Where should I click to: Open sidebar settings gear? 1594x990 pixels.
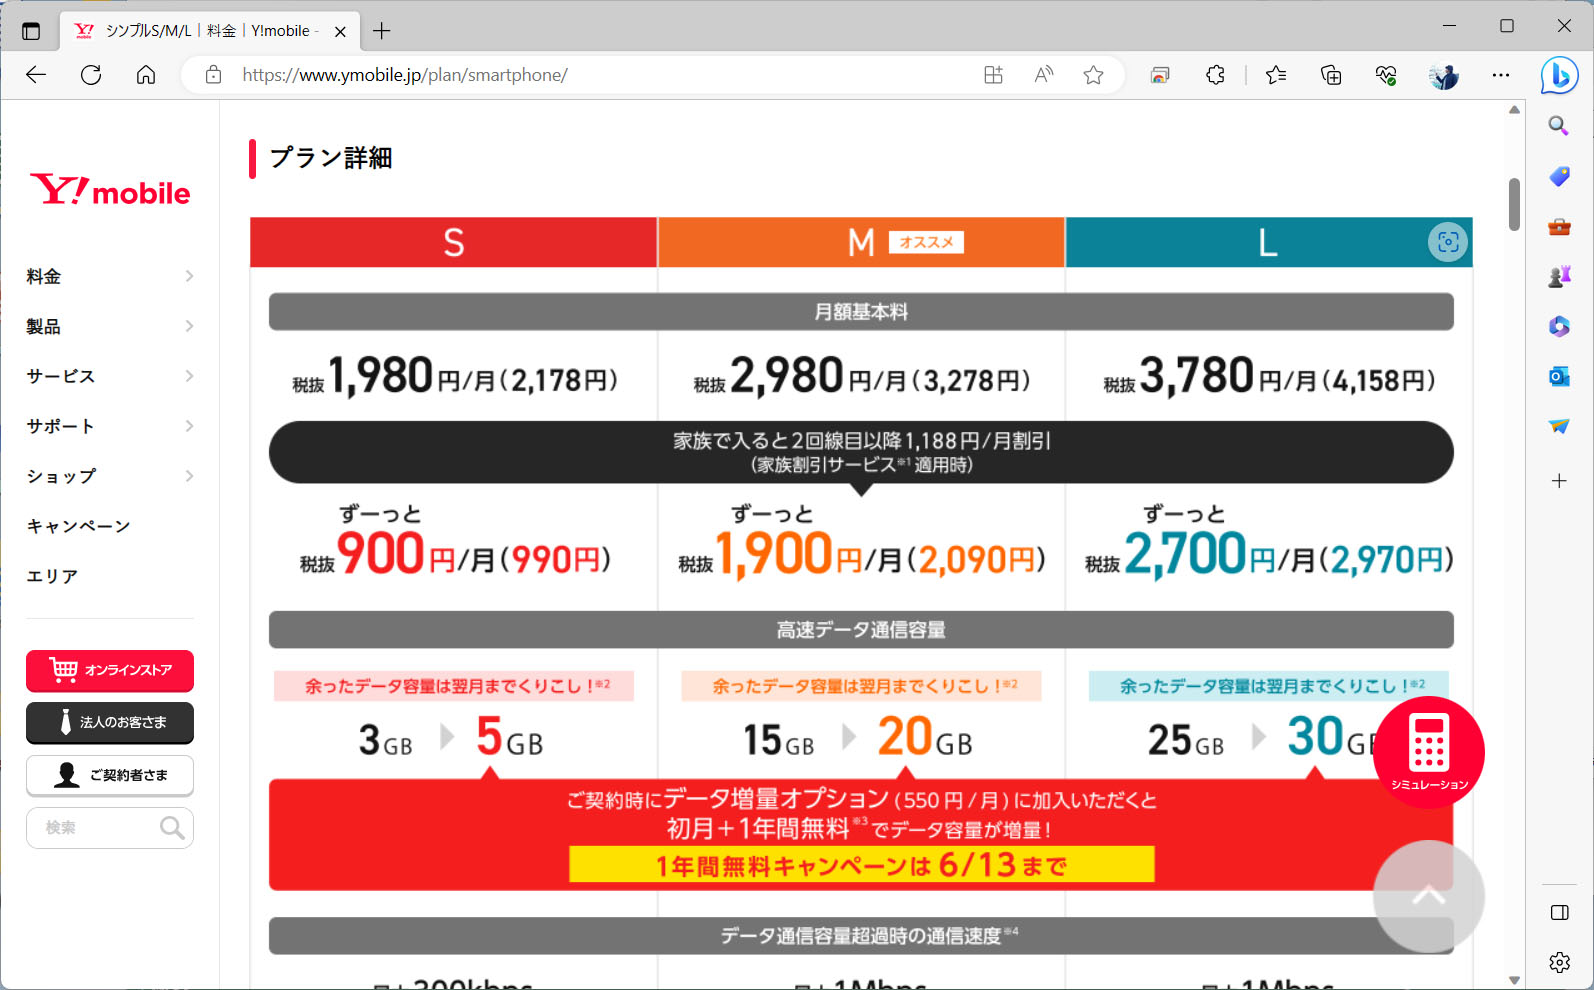(x=1559, y=962)
